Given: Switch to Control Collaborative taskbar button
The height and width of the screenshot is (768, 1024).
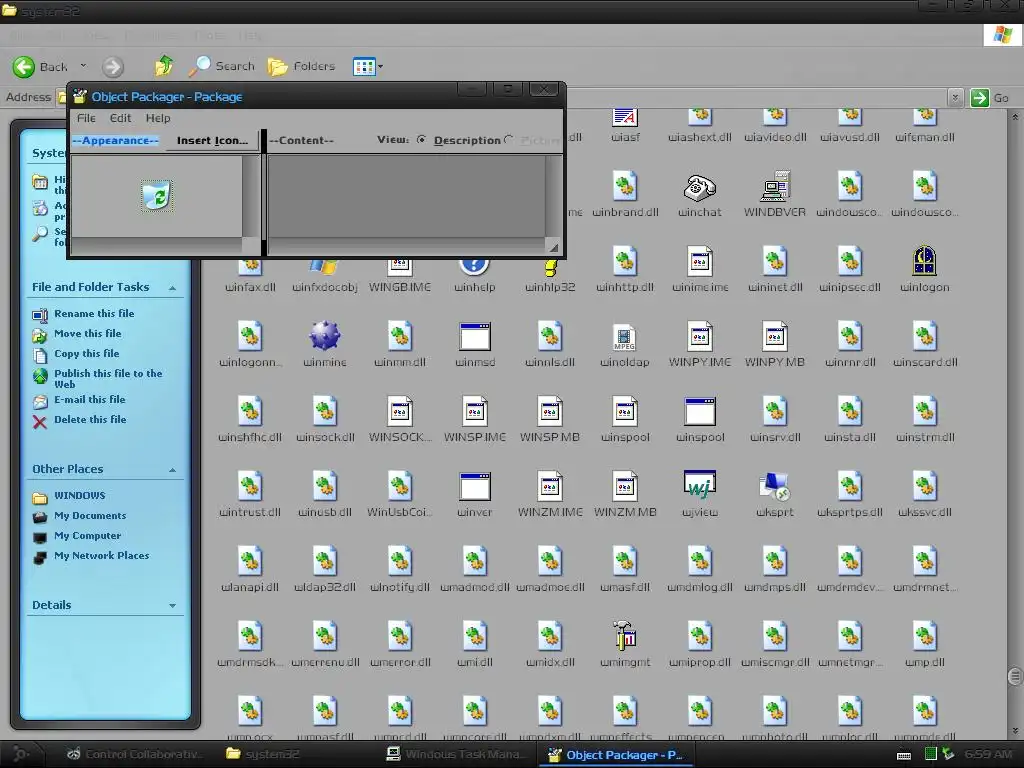Looking at the screenshot, I should coord(135,754).
